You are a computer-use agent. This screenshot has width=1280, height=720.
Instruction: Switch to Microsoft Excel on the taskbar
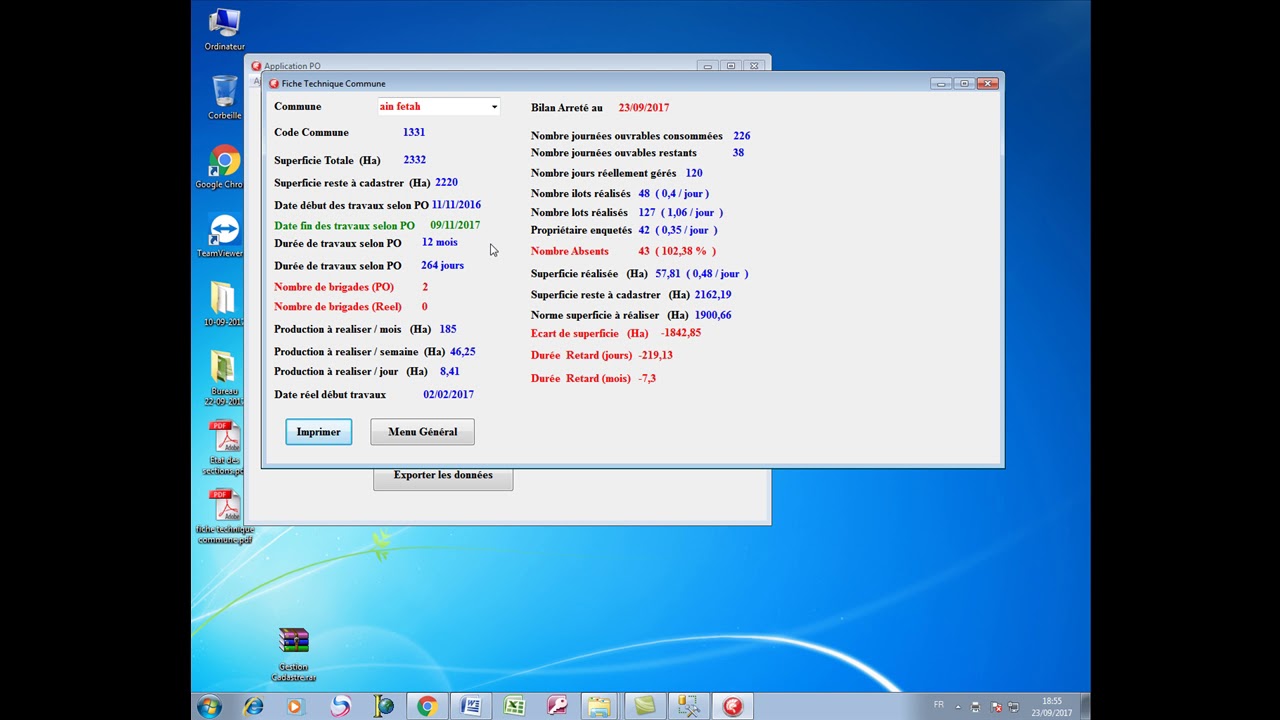coord(514,707)
